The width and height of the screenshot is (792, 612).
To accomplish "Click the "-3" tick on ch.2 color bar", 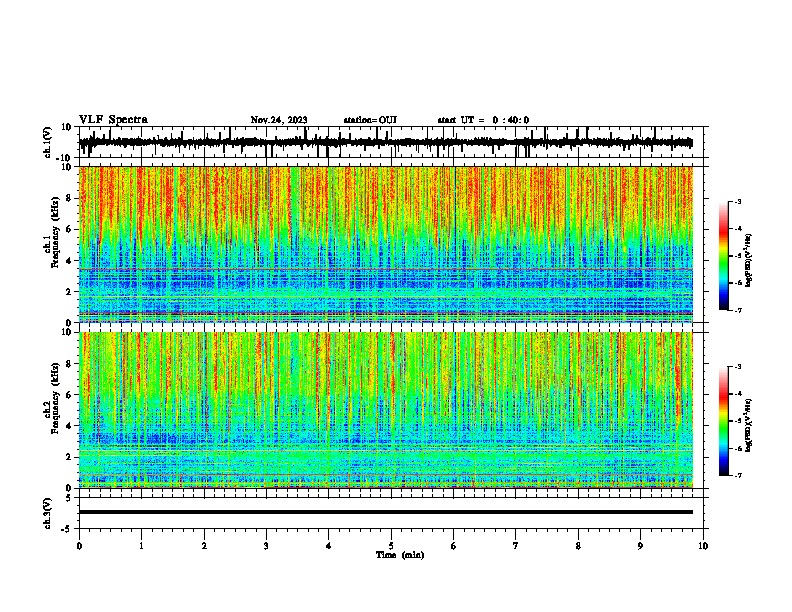I will 738,367.
